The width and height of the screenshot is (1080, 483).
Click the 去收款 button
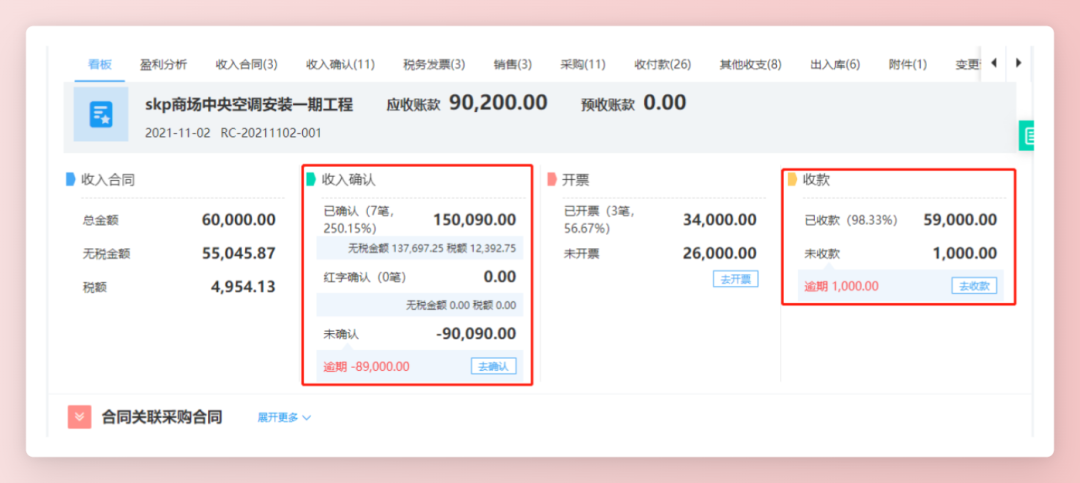click(x=975, y=285)
